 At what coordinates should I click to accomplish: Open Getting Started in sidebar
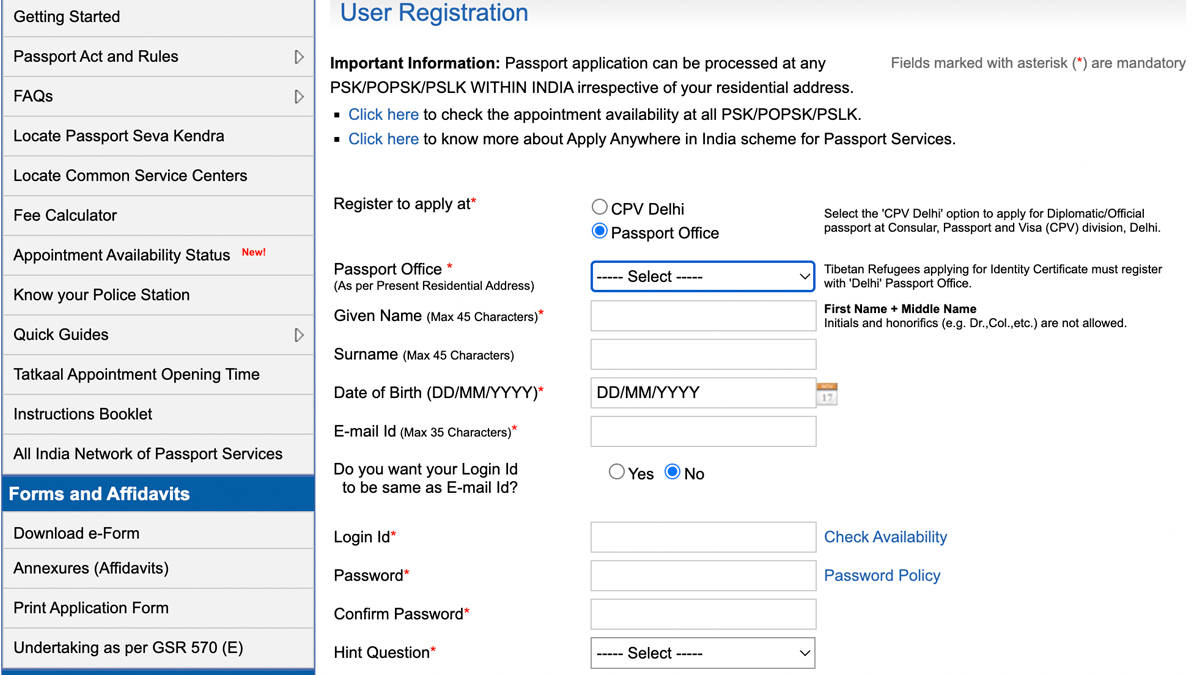[x=158, y=17]
